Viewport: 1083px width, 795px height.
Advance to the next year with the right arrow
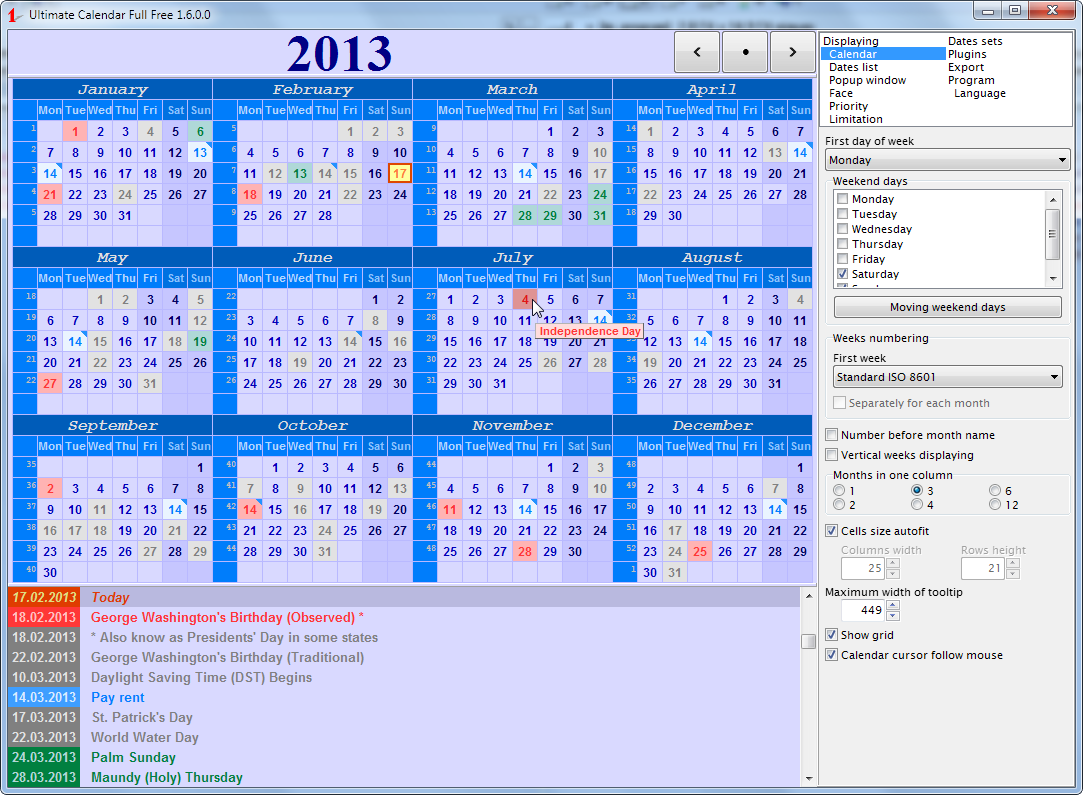793,52
